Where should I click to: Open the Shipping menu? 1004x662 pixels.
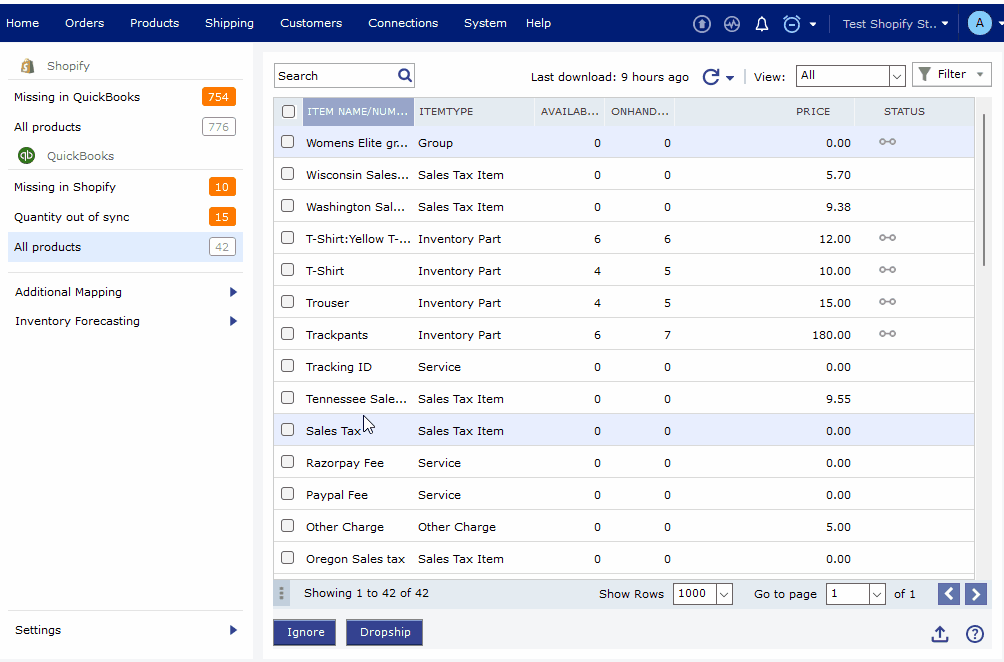[229, 23]
